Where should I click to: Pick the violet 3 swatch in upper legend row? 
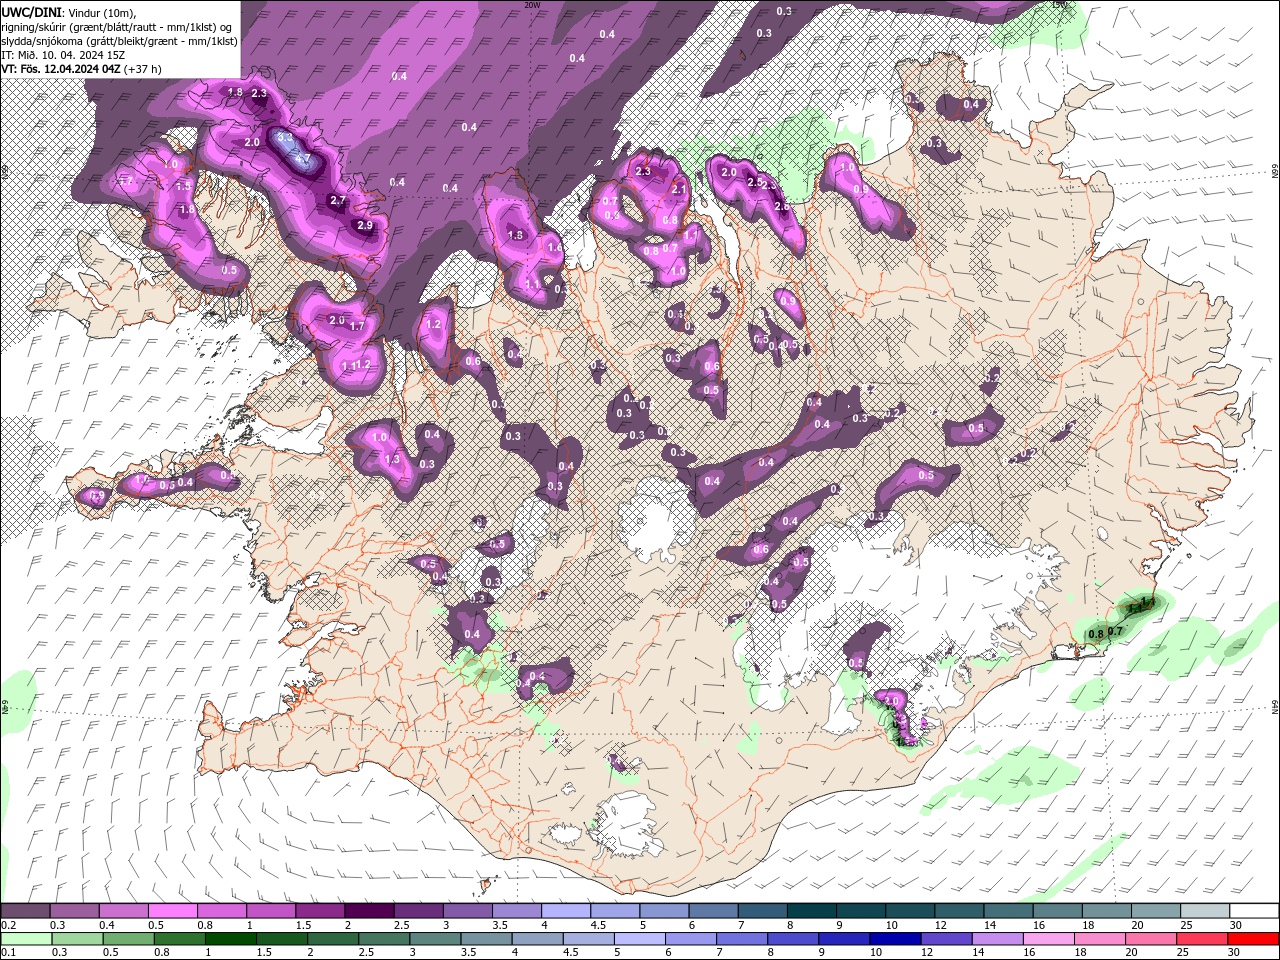pyautogui.click(x=466, y=911)
